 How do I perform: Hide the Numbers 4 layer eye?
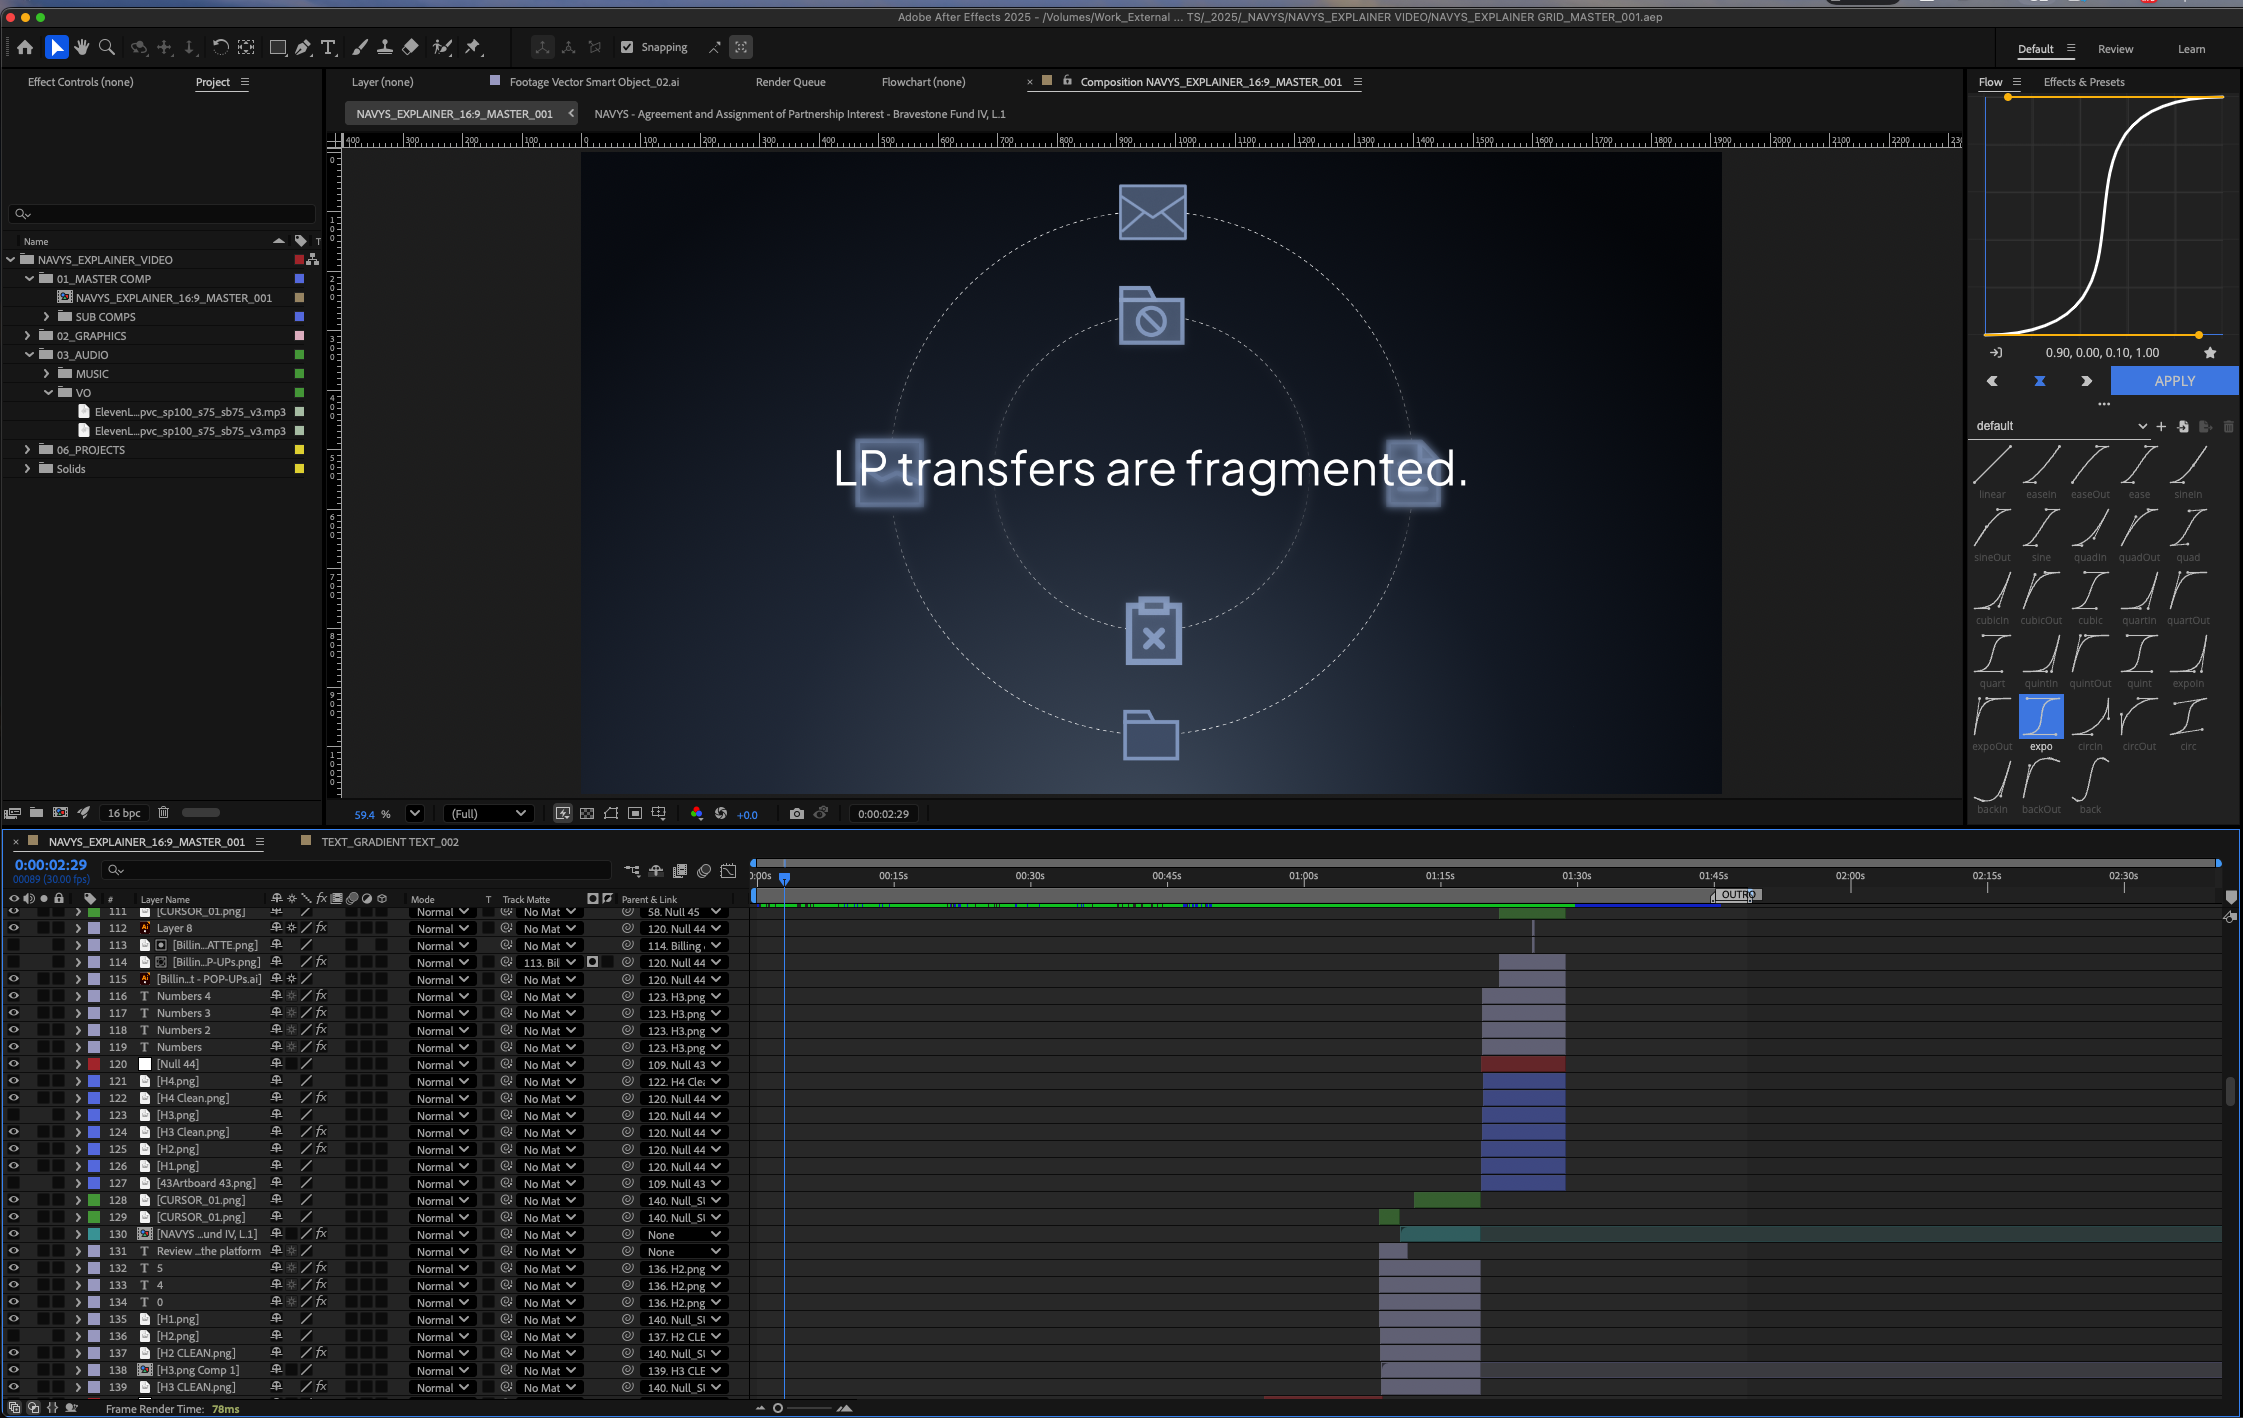14,996
